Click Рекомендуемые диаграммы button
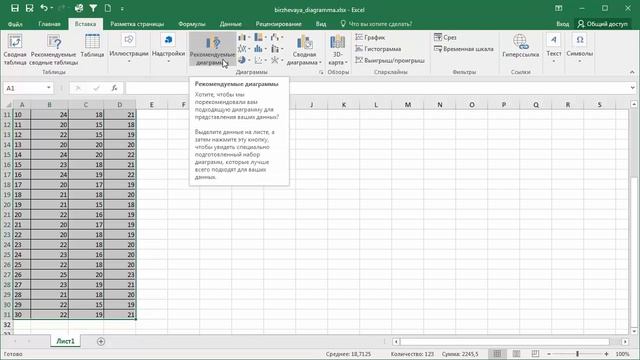640x360 pixels. click(x=212, y=49)
